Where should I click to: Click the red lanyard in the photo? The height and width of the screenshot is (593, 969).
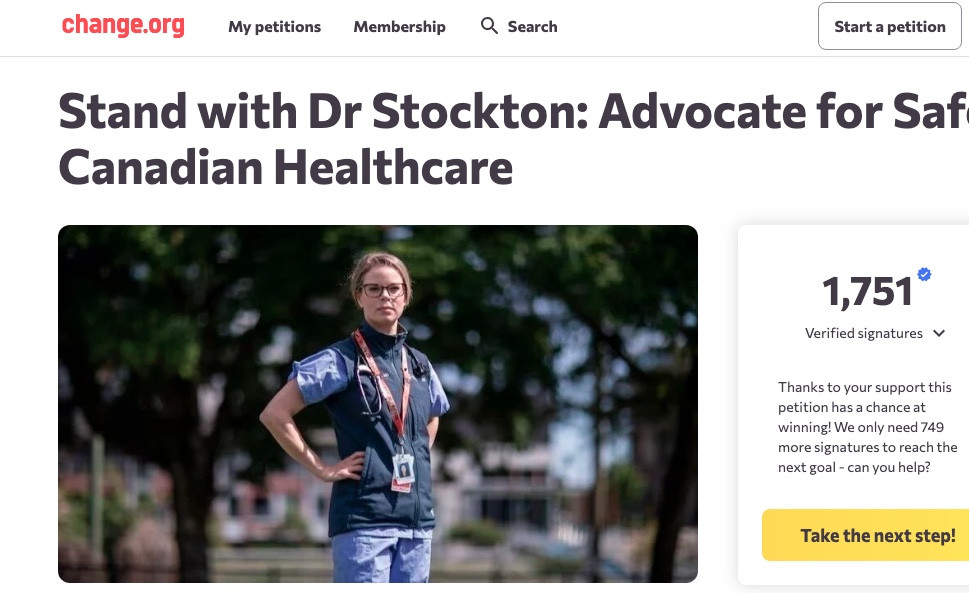click(384, 383)
